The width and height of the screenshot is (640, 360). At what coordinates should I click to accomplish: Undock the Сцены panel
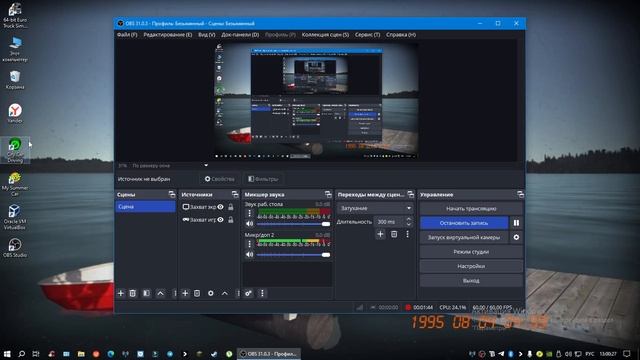coord(171,194)
